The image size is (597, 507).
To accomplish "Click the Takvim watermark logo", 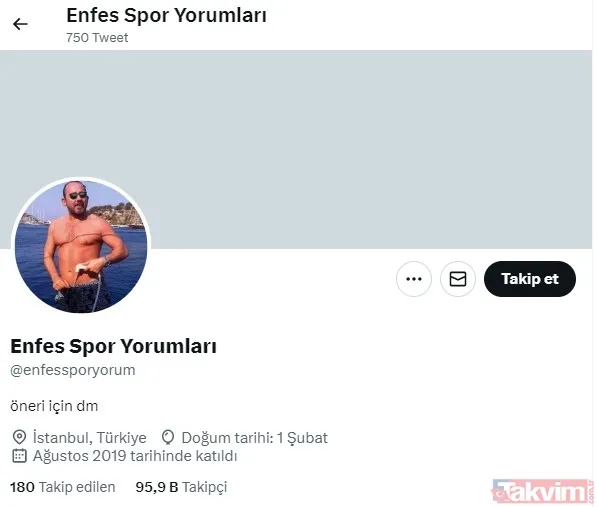I will pyautogui.click(x=542, y=491).
